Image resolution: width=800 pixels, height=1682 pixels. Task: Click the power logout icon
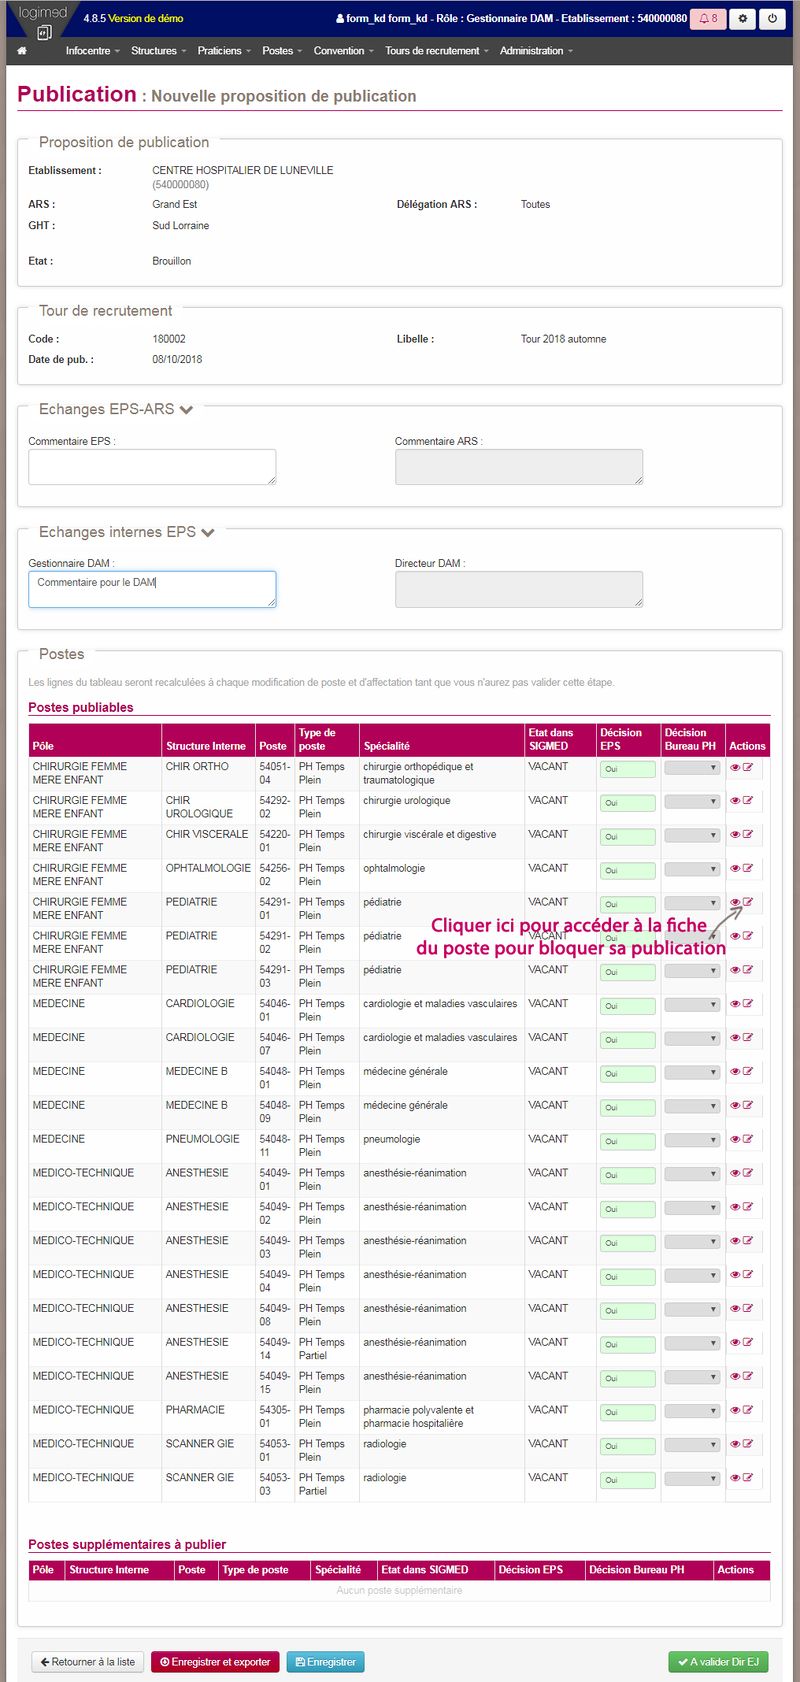pos(772,18)
